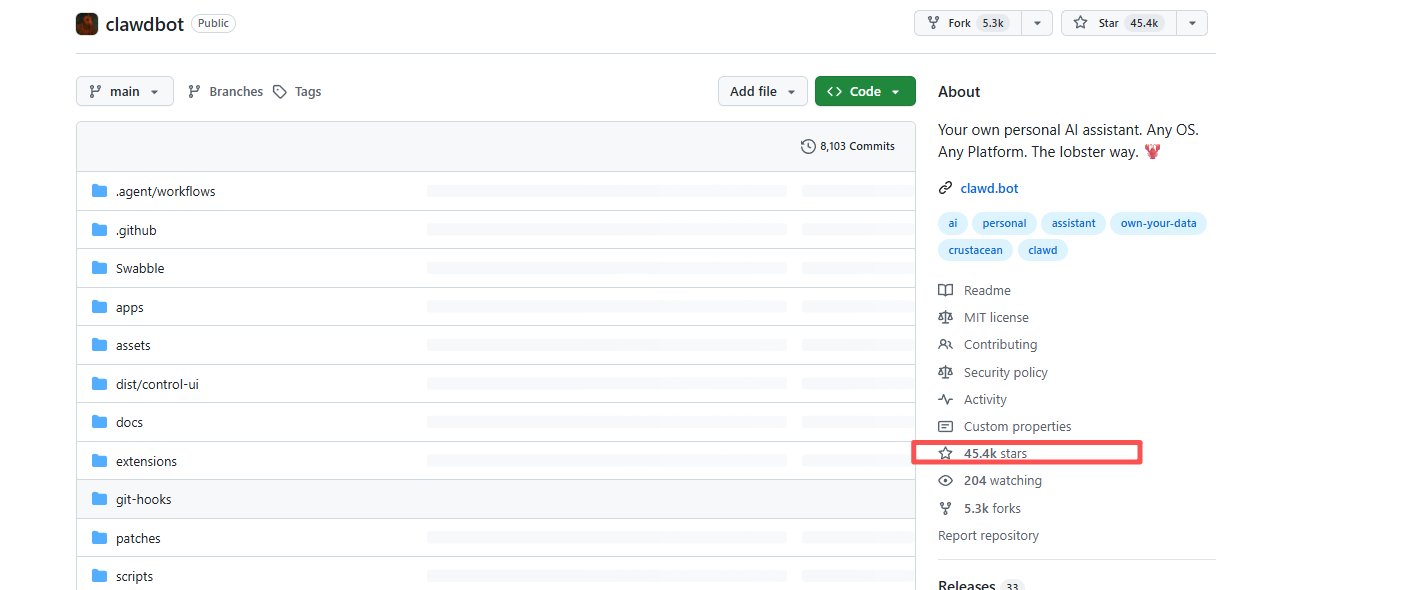
Task: Open the main branch selector
Action: (125, 91)
